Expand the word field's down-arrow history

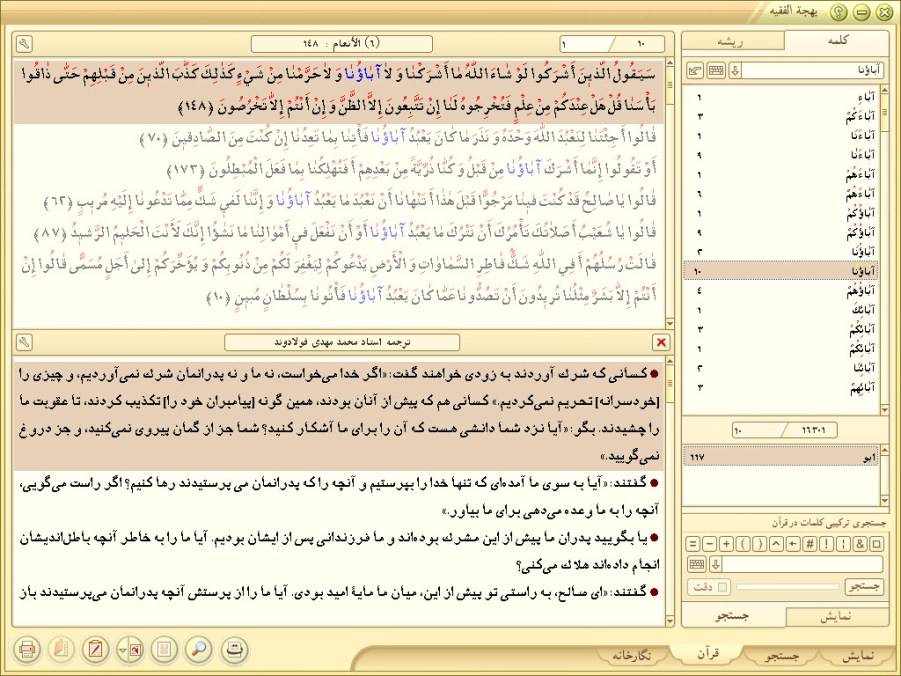(735, 71)
